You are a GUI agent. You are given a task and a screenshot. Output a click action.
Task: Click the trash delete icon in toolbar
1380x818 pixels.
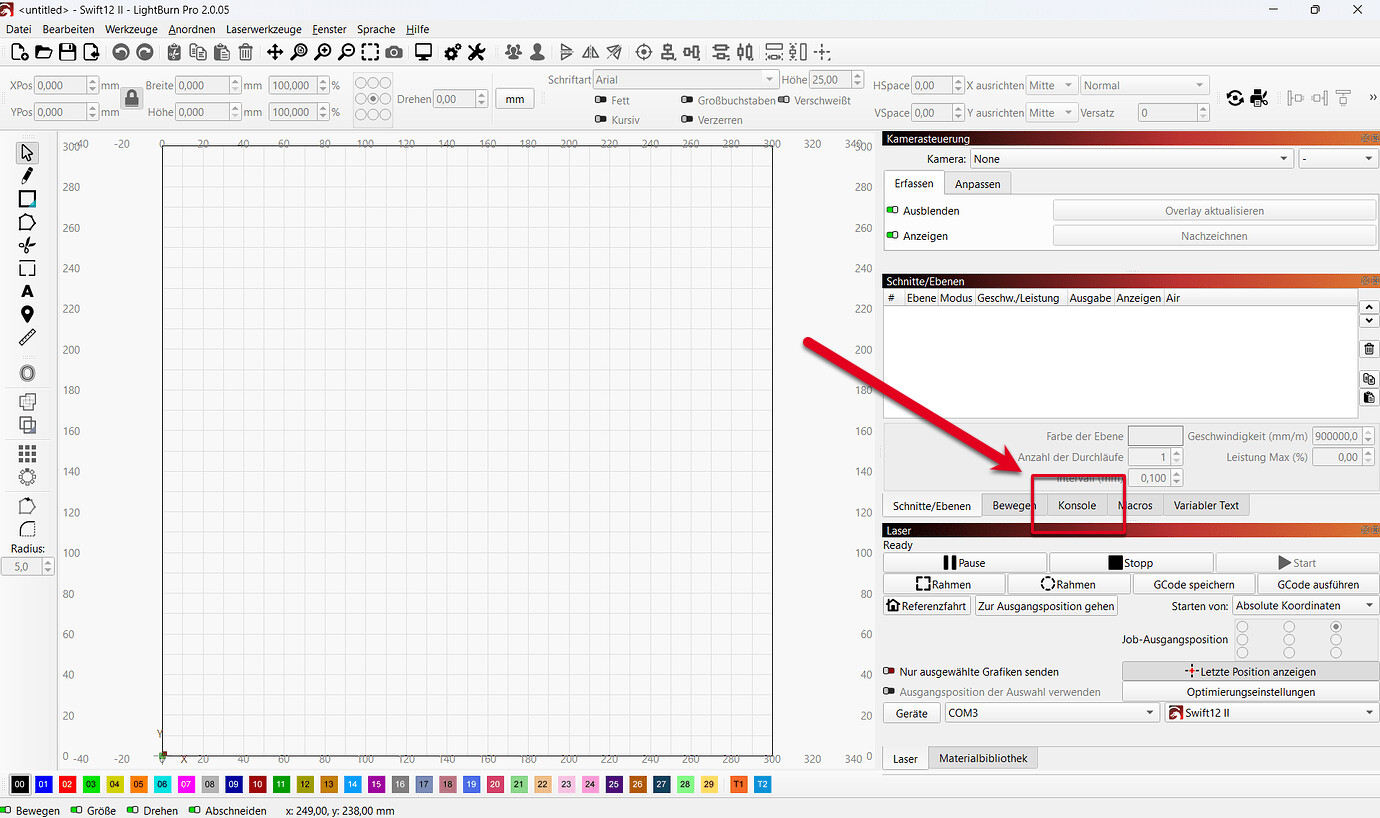pyautogui.click(x=245, y=52)
